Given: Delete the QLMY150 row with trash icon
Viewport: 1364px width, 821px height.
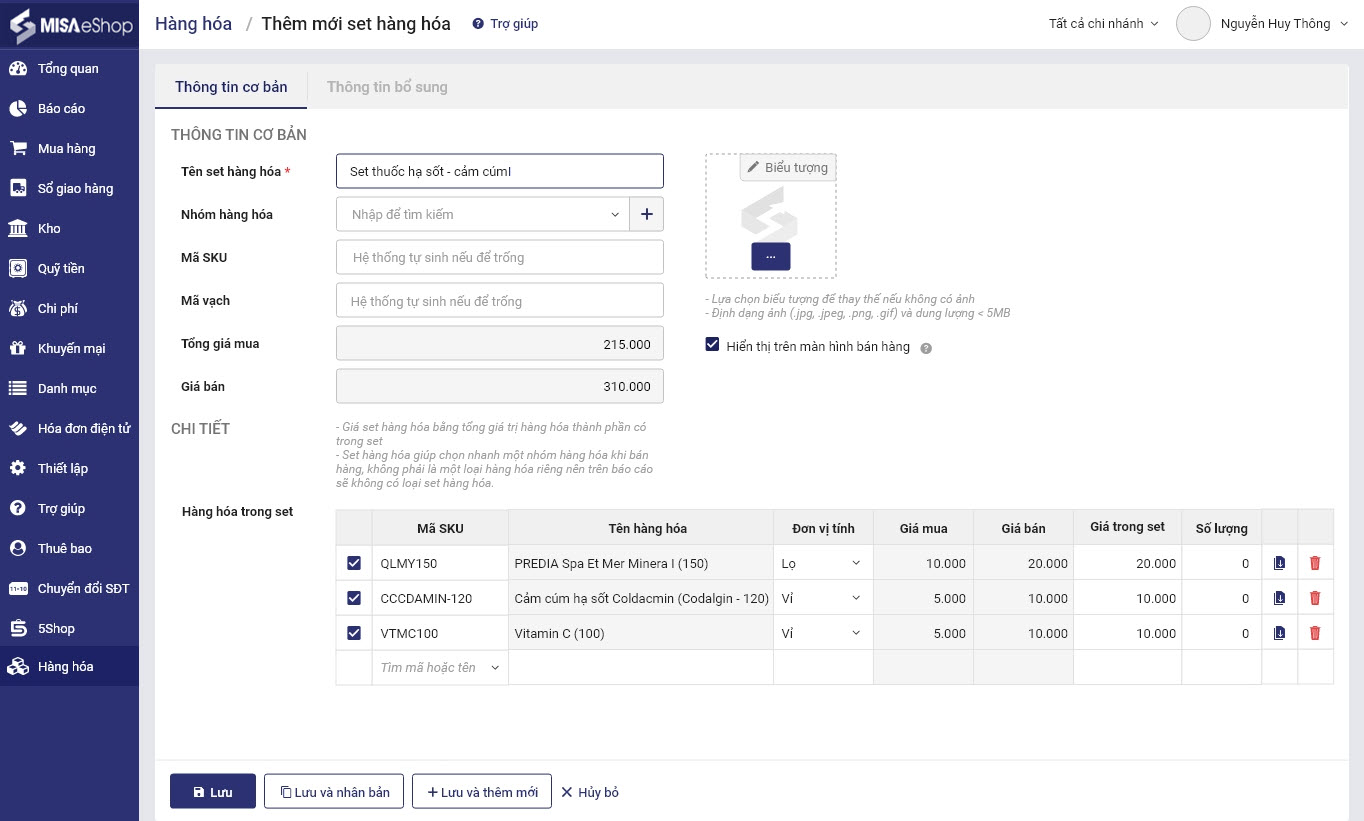Looking at the screenshot, I should tap(1314, 563).
